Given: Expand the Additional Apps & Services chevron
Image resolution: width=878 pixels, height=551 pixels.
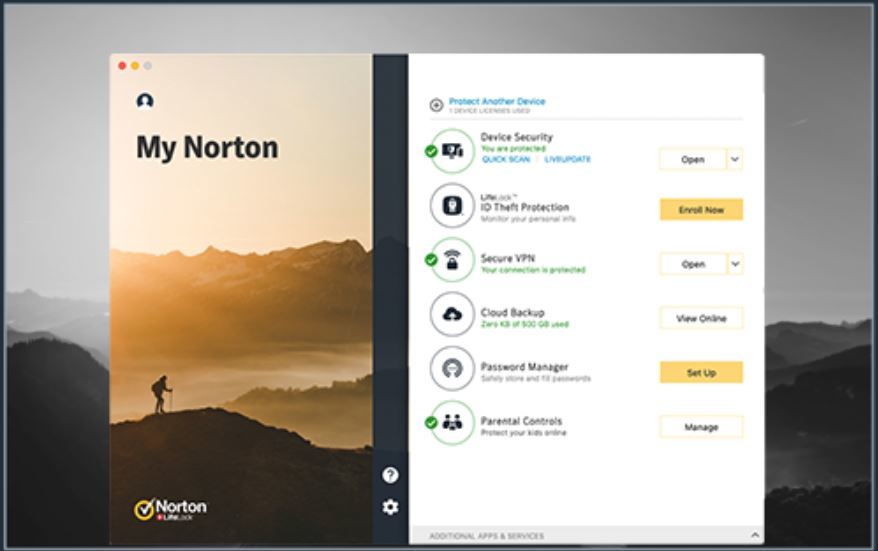Looking at the screenshot, I should [x=755, y=535].
